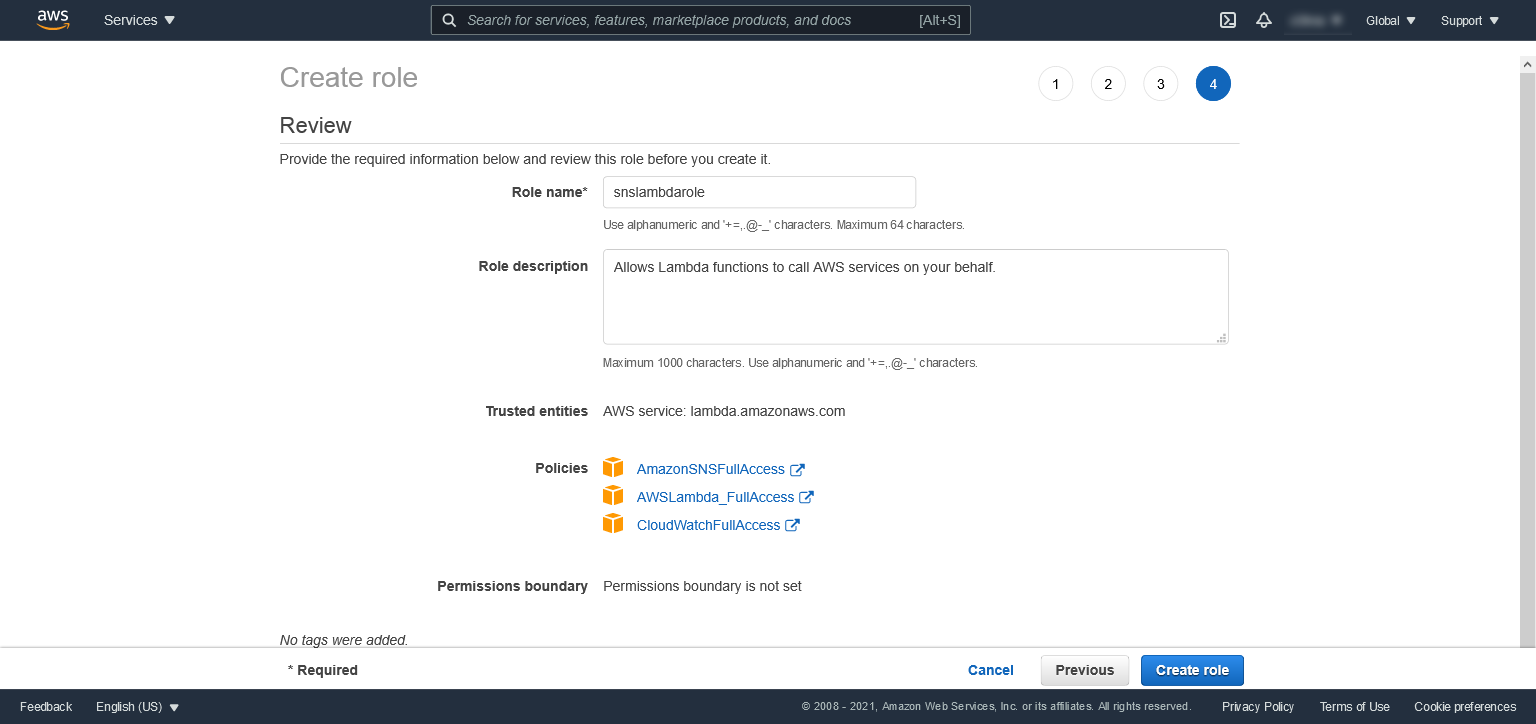Viewport: 1536px width, 724px height.
Task: Click the search magnifier icon
Action: click(449, 20)
